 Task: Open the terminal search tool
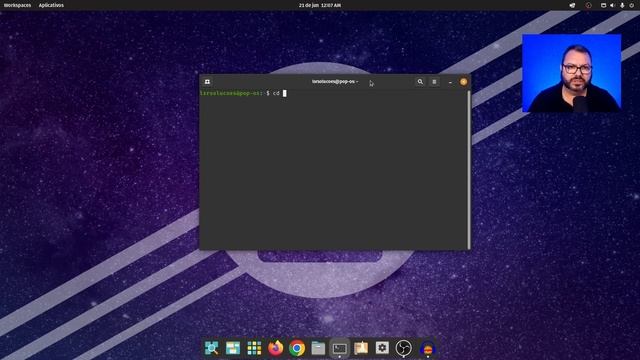pyautogui.click(x=420, y=82)
